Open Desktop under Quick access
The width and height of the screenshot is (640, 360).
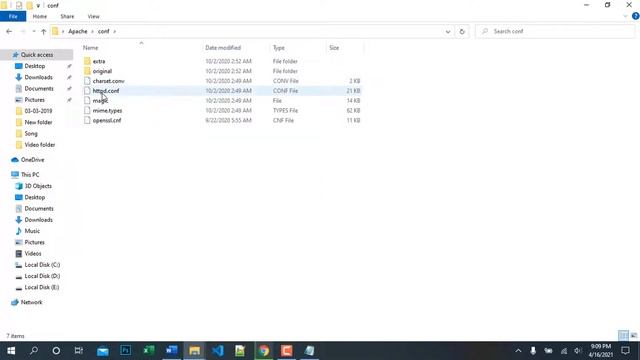[x=35, y=66]
